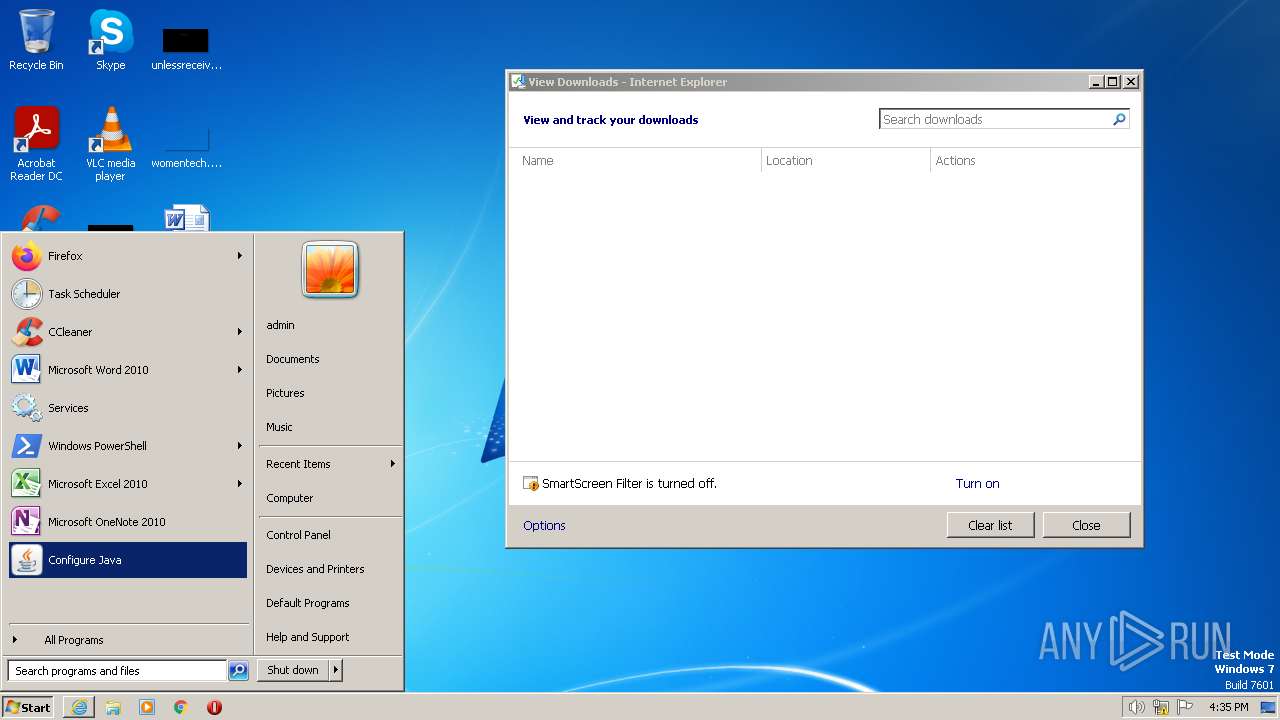Open VLC media player desktop icon

coord(110,144)
